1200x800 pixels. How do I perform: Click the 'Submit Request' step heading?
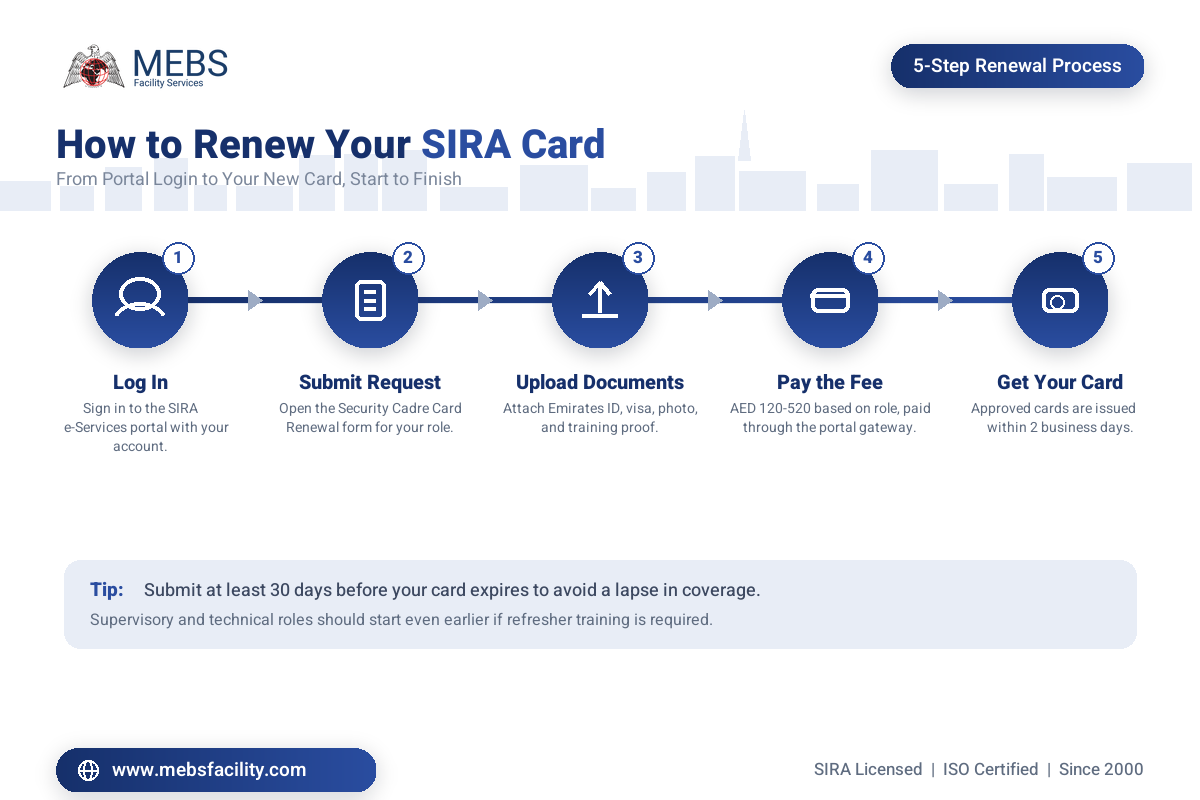(x=370, y=382)
